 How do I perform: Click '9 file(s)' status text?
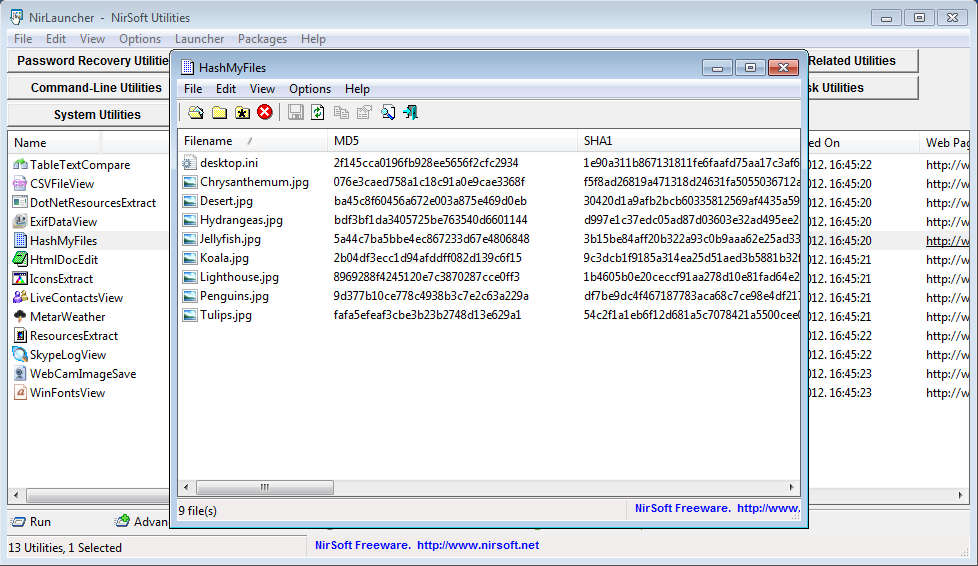198,511
